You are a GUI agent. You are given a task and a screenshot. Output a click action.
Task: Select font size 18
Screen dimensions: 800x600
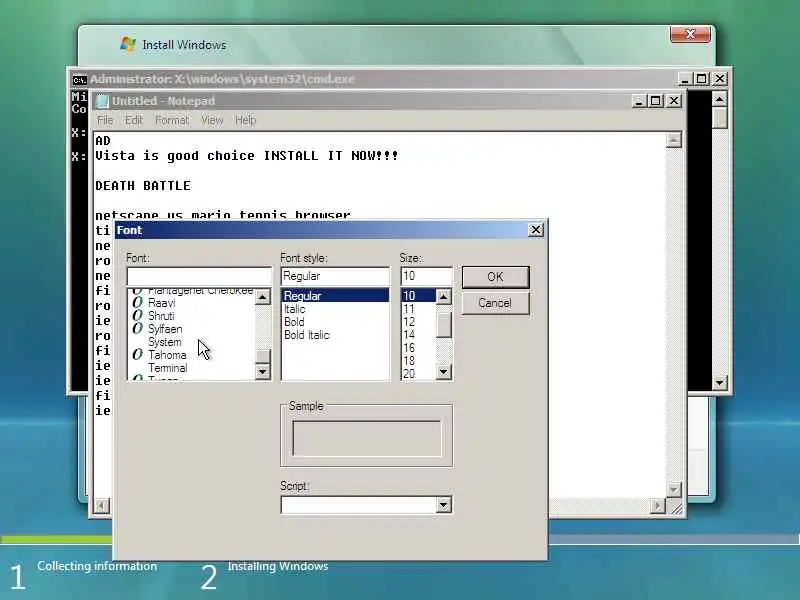(409, 361)
